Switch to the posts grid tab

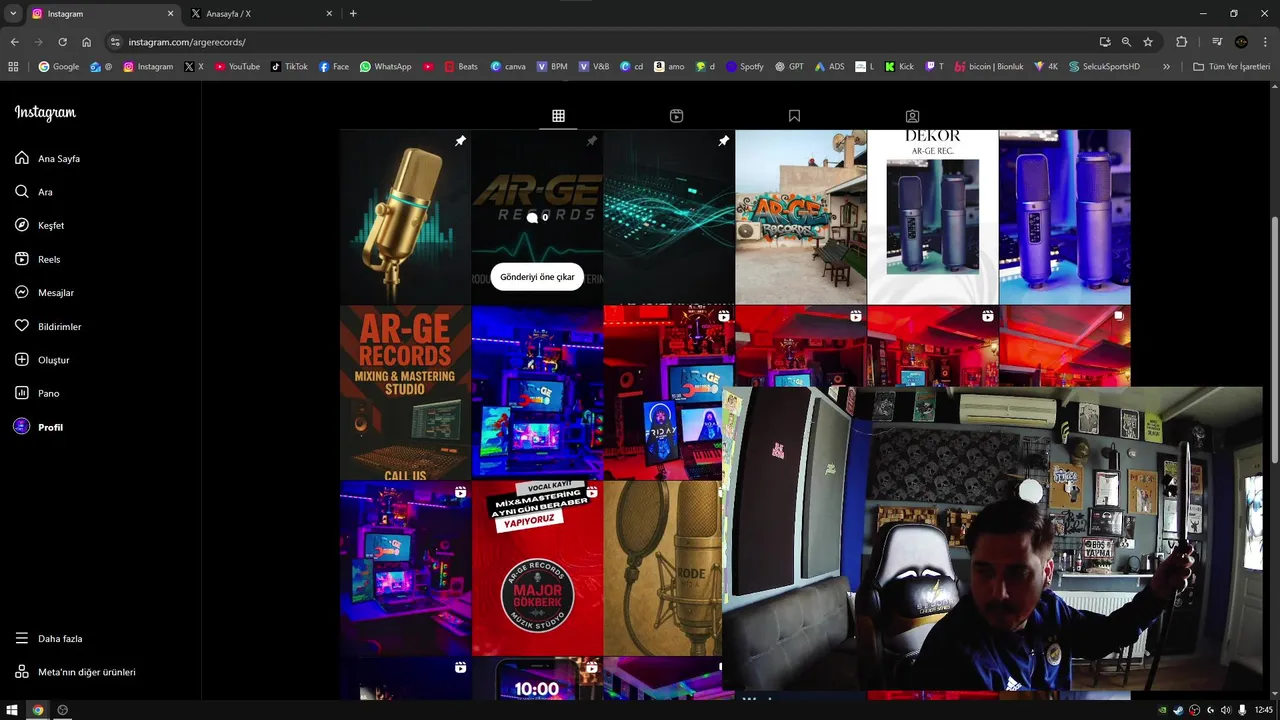pos(558,116)
